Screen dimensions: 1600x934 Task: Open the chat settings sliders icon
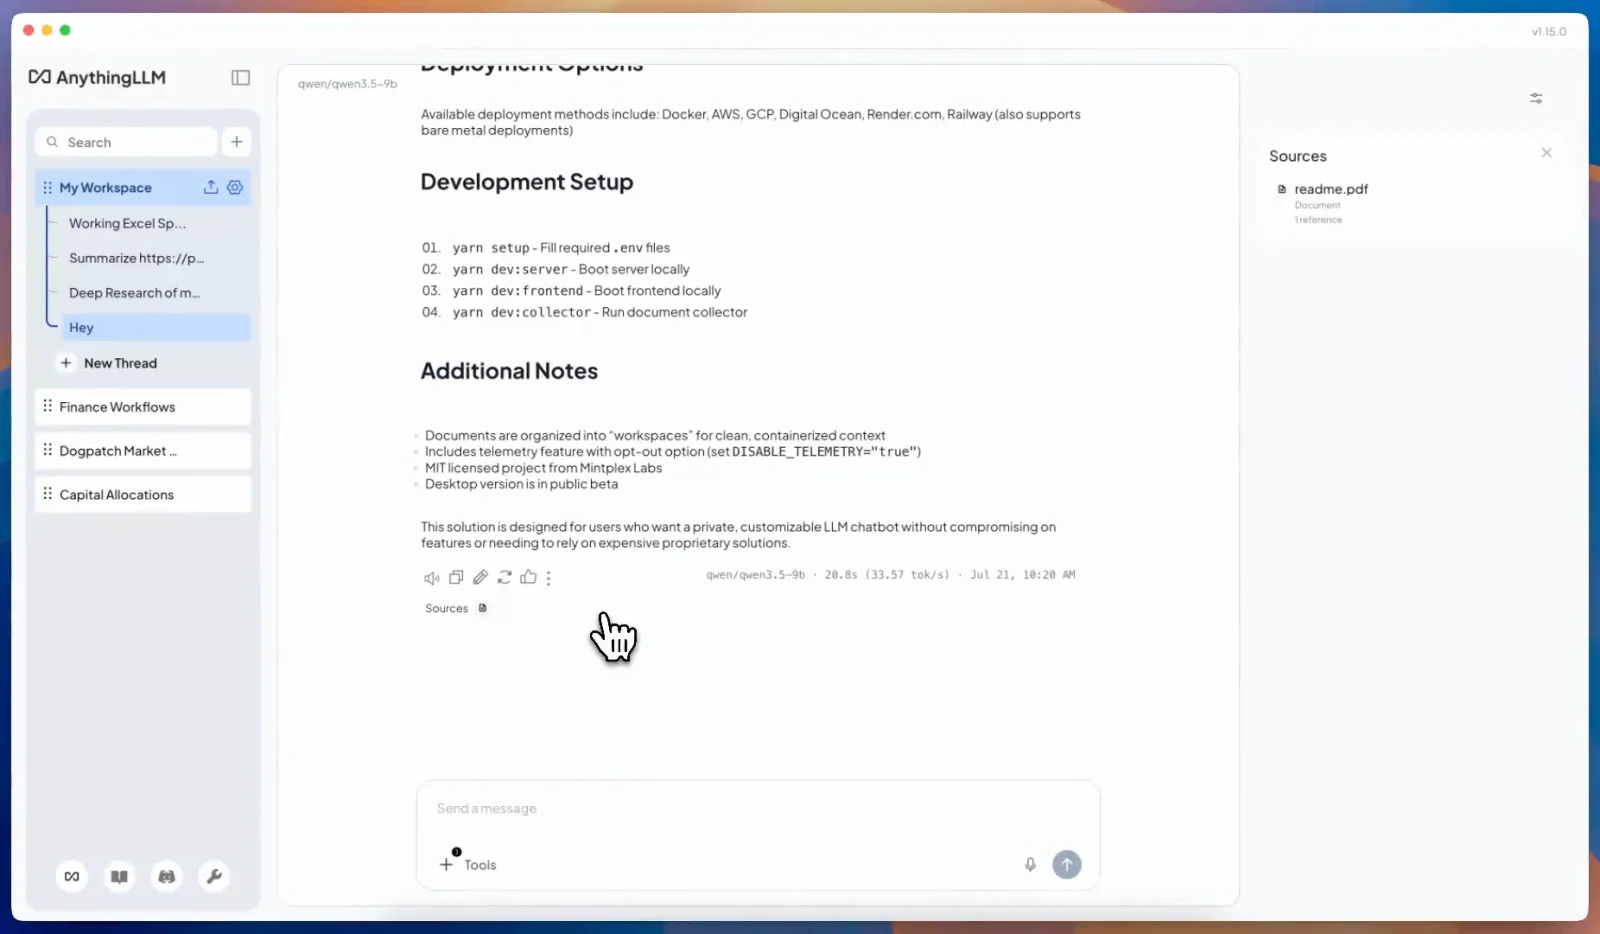coord(1536,98)
